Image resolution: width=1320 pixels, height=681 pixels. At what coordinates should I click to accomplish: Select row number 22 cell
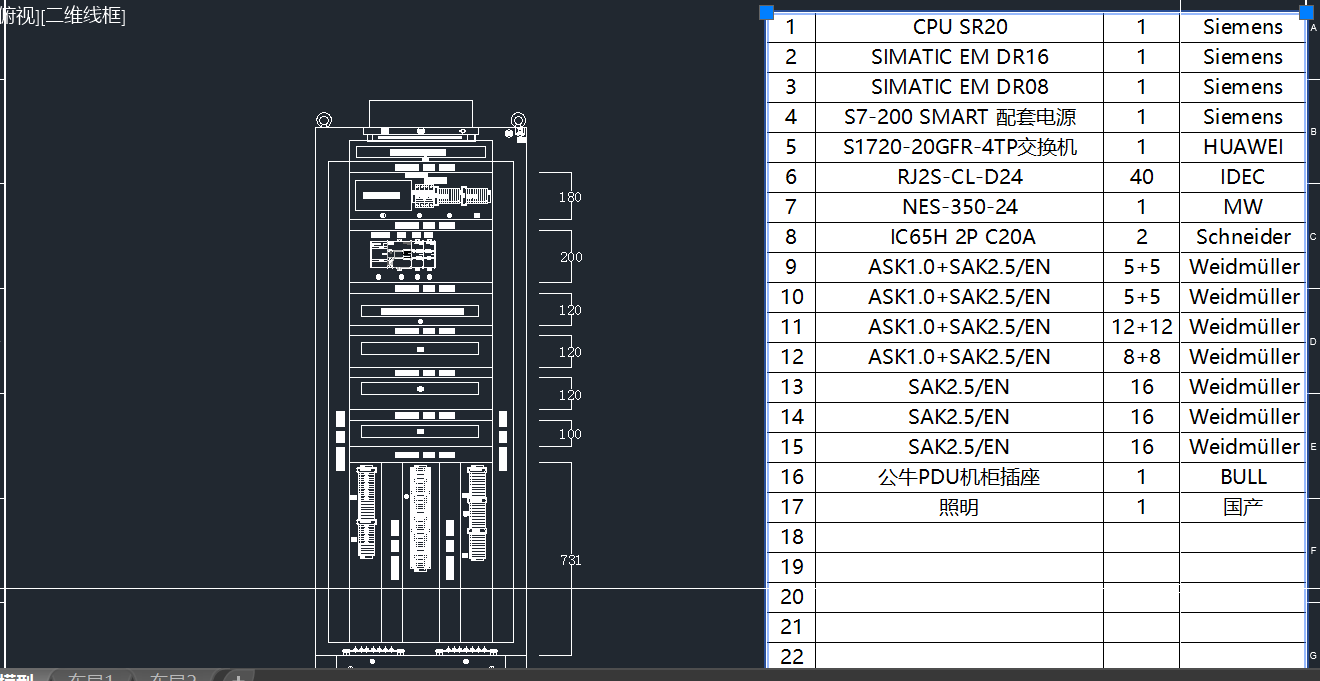(x=792, y=657)
